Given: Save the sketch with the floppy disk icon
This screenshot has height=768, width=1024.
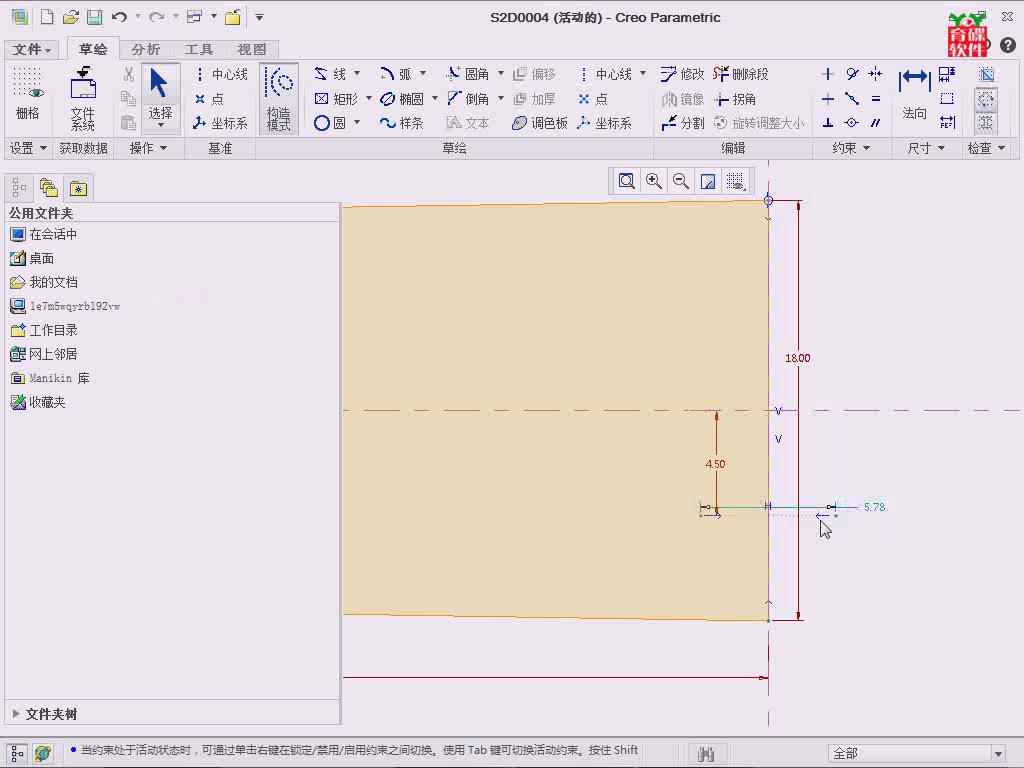Looking at the screenshot, I should pos(95,18).
